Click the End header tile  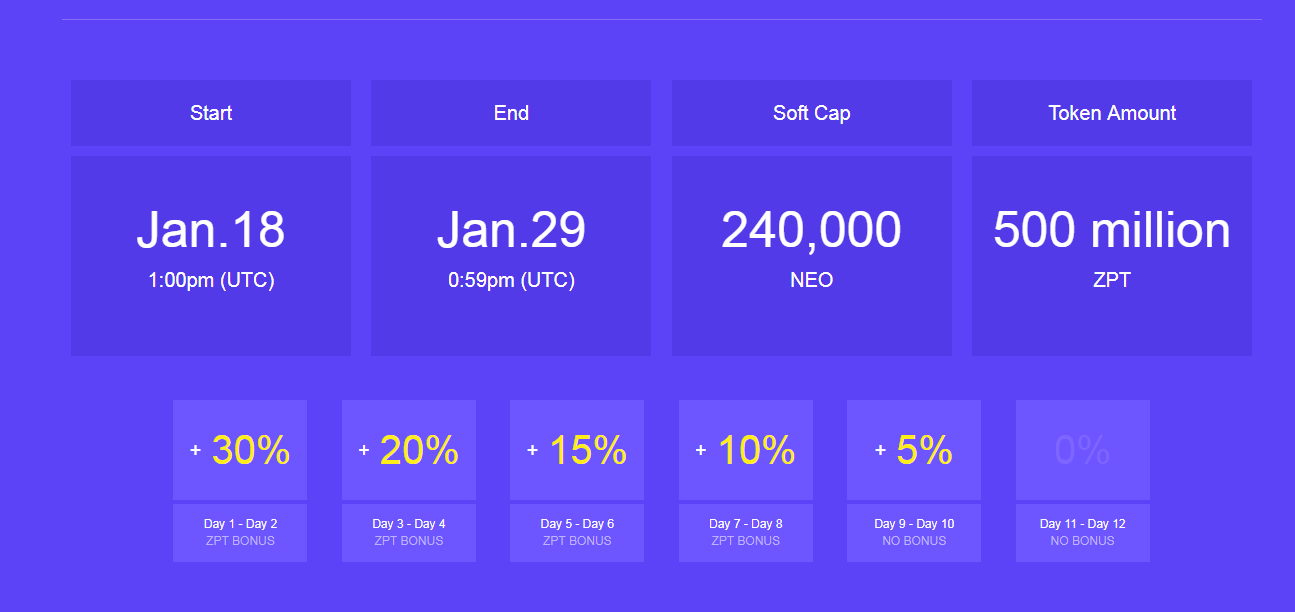coord(511,113)
